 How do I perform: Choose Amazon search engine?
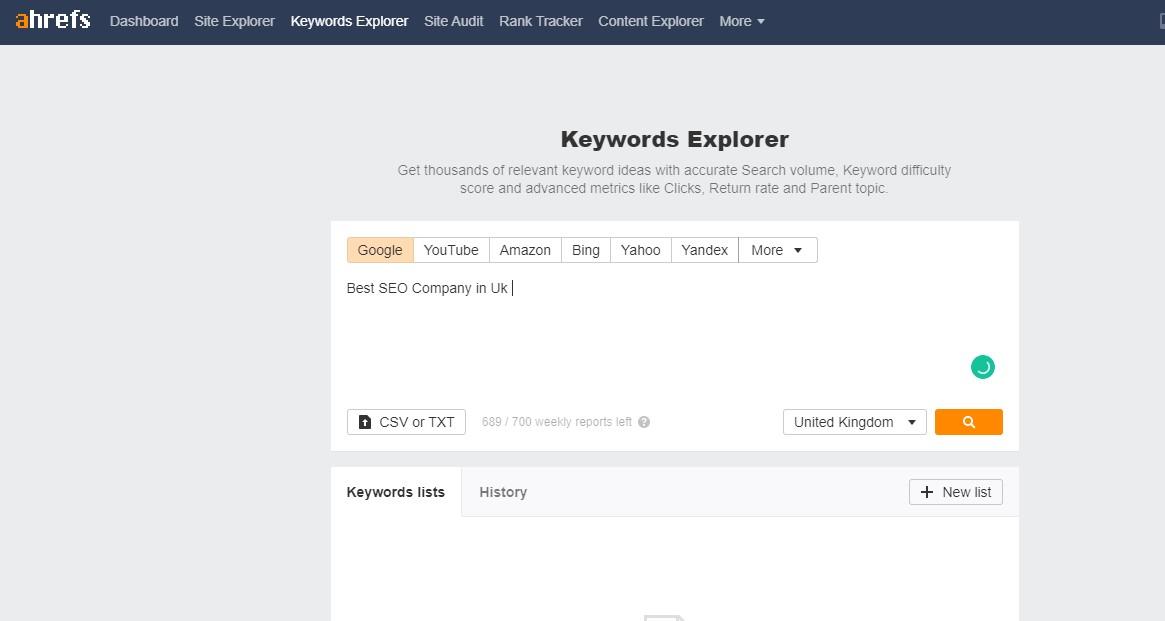525,250
